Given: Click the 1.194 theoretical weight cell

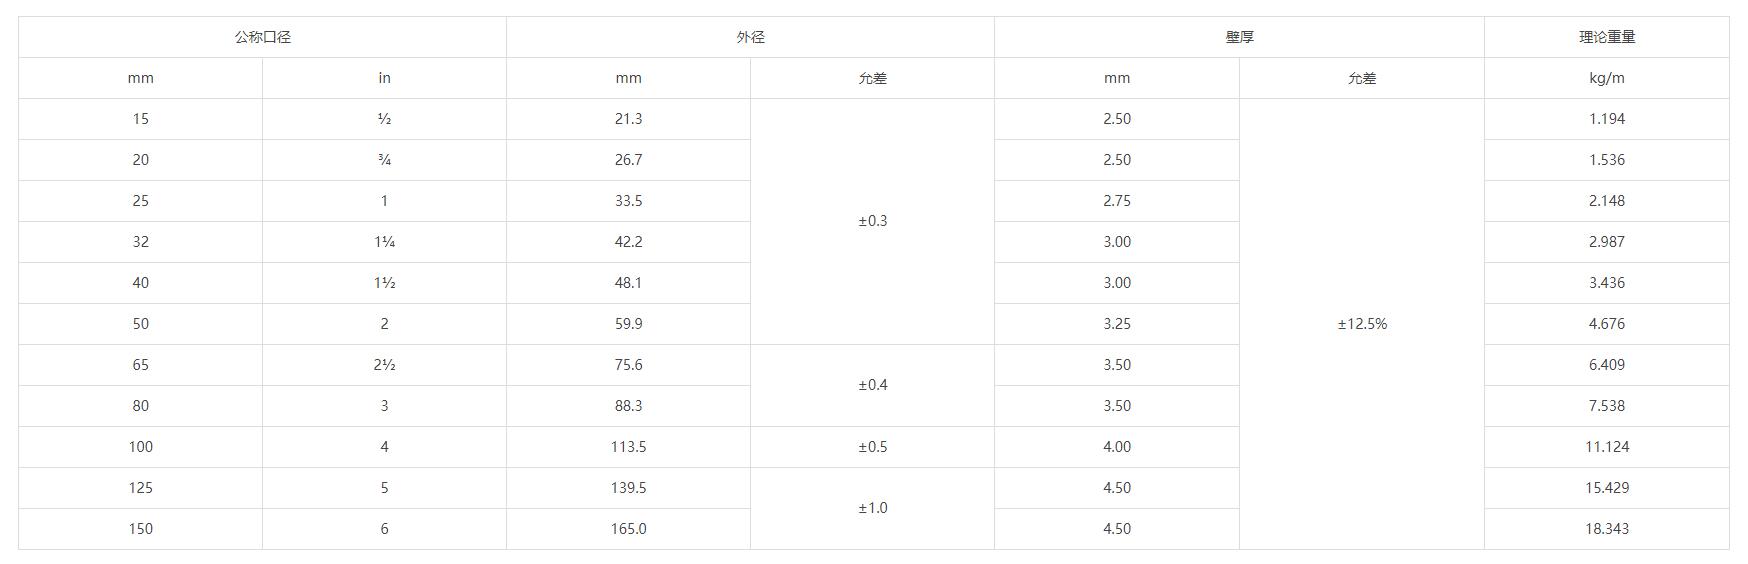Looking at the screenshot, I should (x=1606, y=119).
